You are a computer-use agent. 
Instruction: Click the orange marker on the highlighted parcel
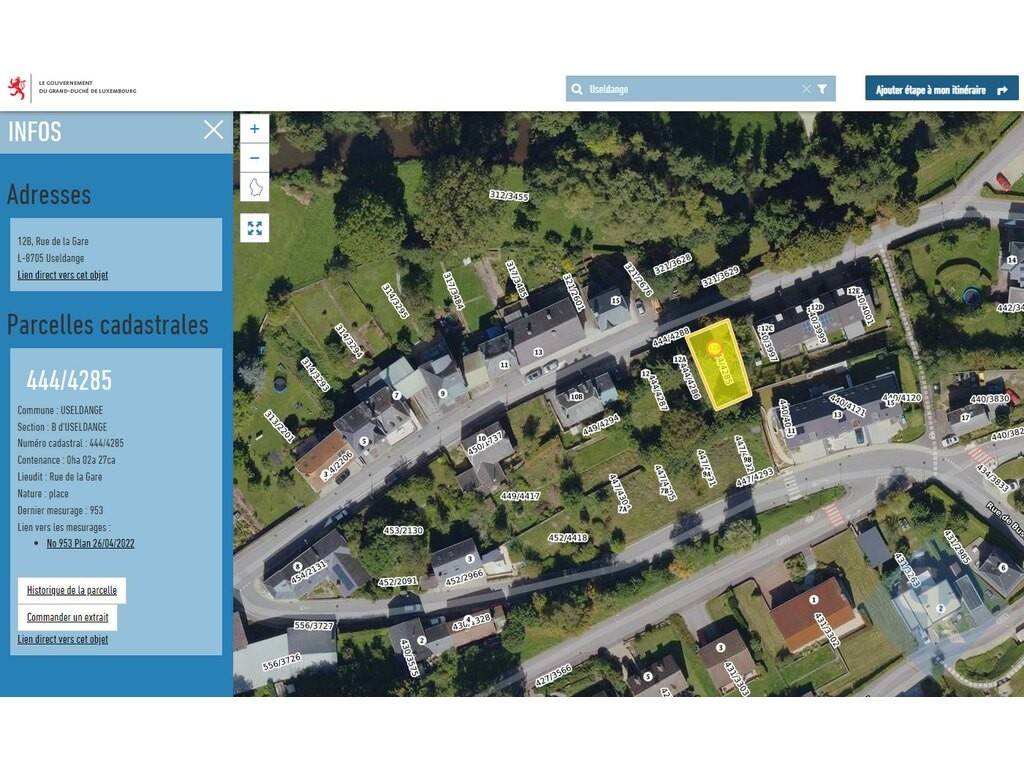coord(714,348)
